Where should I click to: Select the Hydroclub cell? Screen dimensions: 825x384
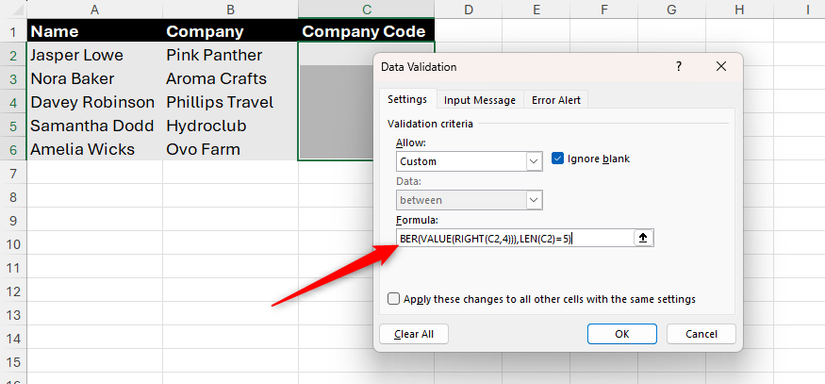pos(230,126)
